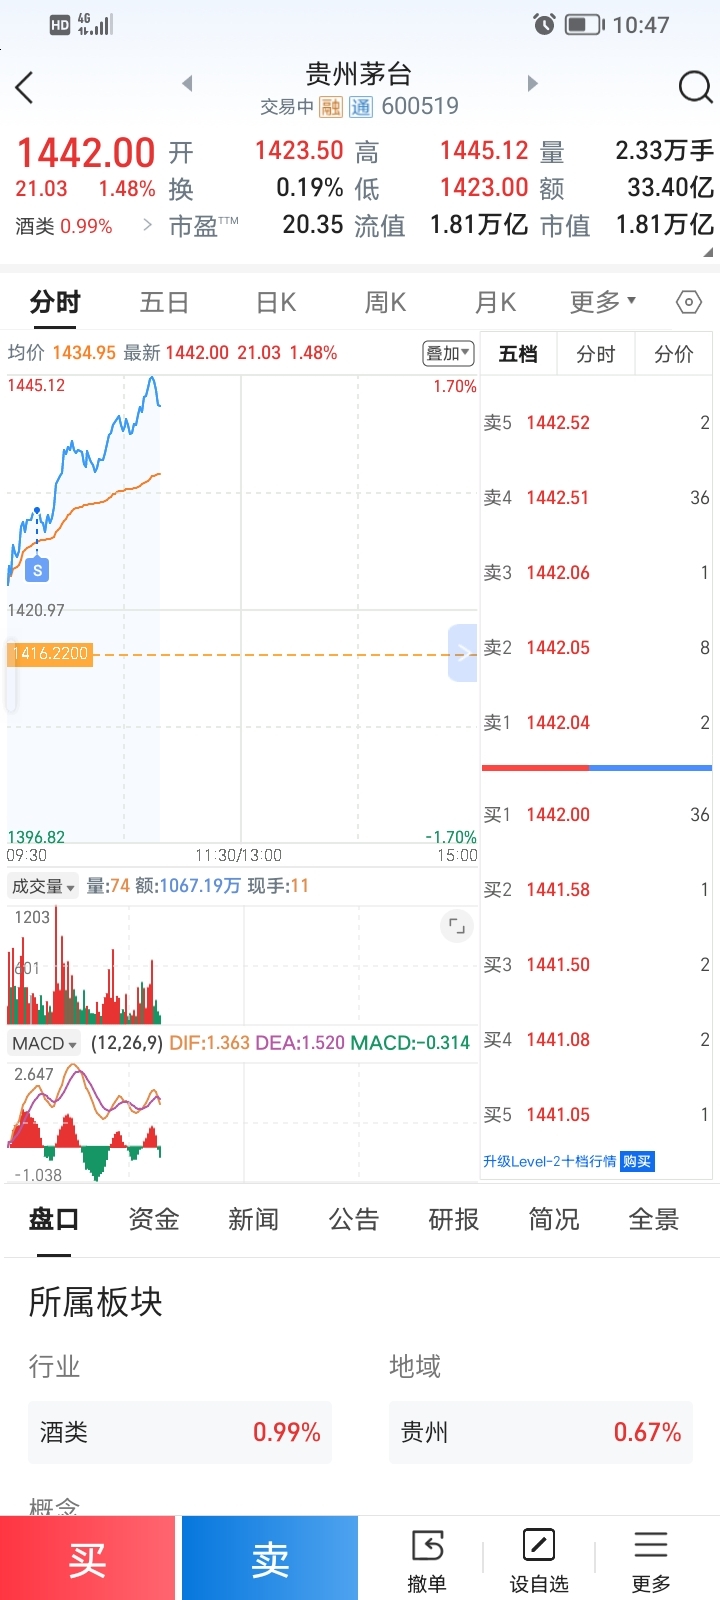Tap the 市盈TTM ratio label

203,226
